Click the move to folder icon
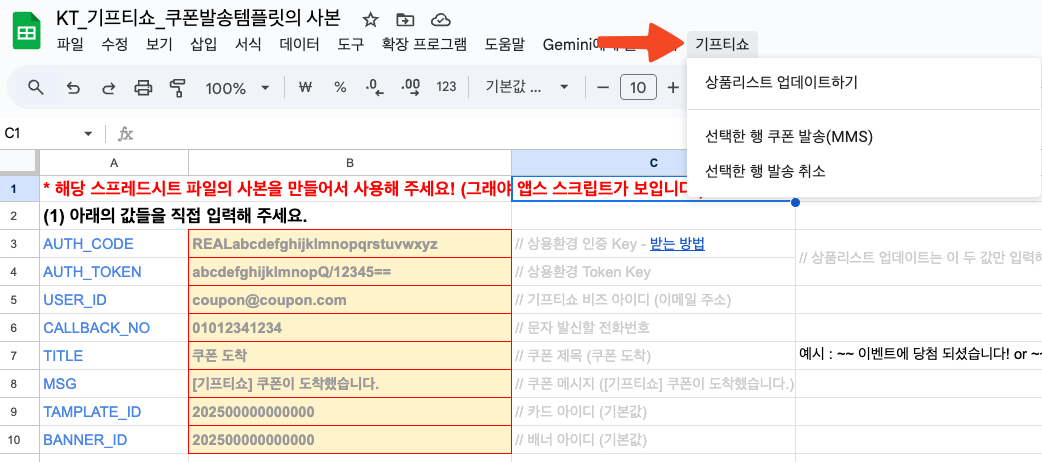The height and width of the screenshot is (462, 1042). coord(404,20)
